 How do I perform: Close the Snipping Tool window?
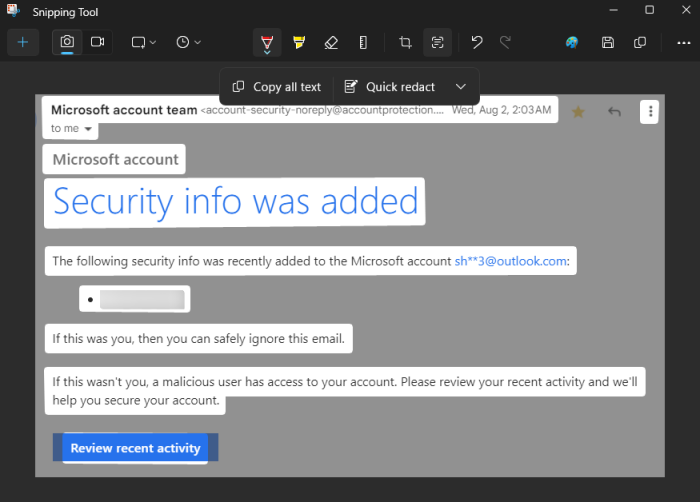click(x=686, y=10)
